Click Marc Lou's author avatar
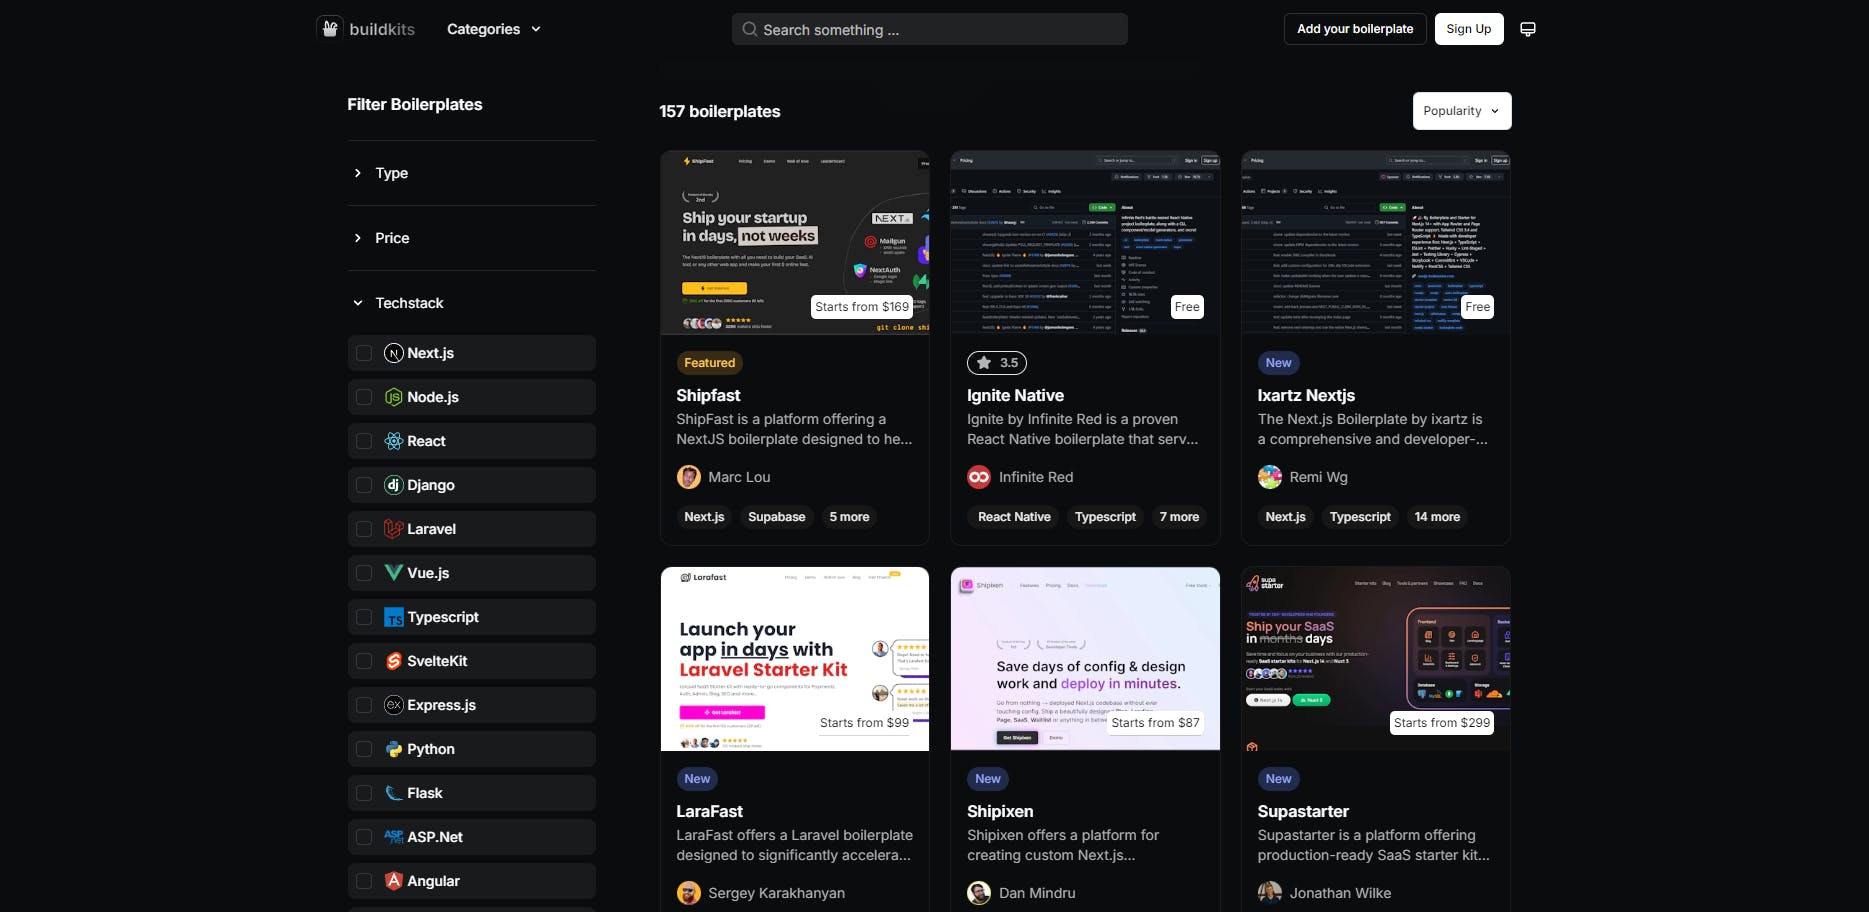 tap(688, 477)
